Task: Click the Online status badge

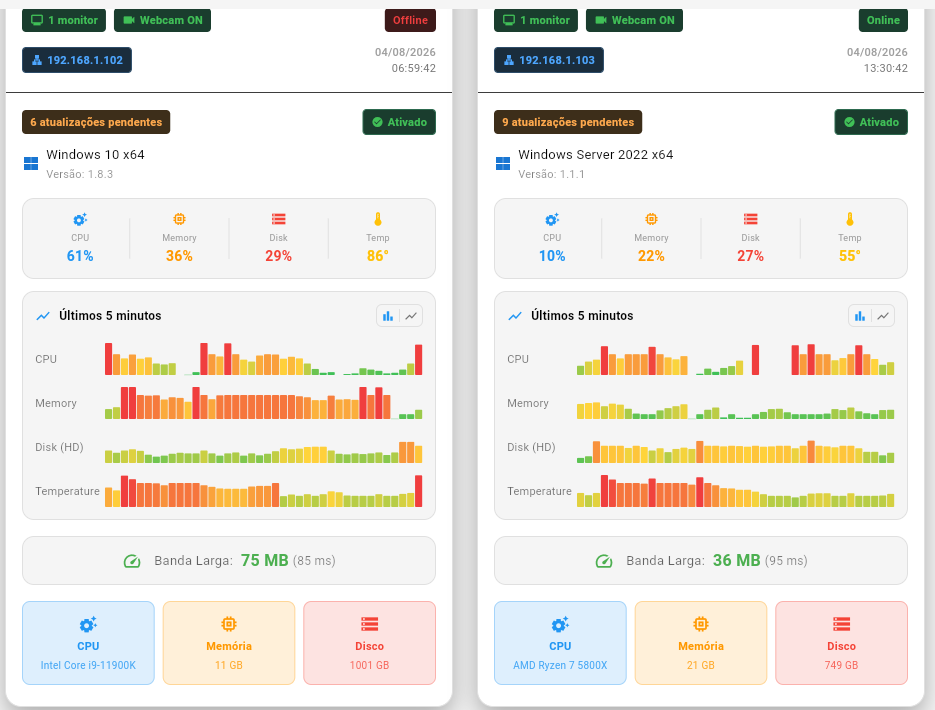Action: coord(883,20)
